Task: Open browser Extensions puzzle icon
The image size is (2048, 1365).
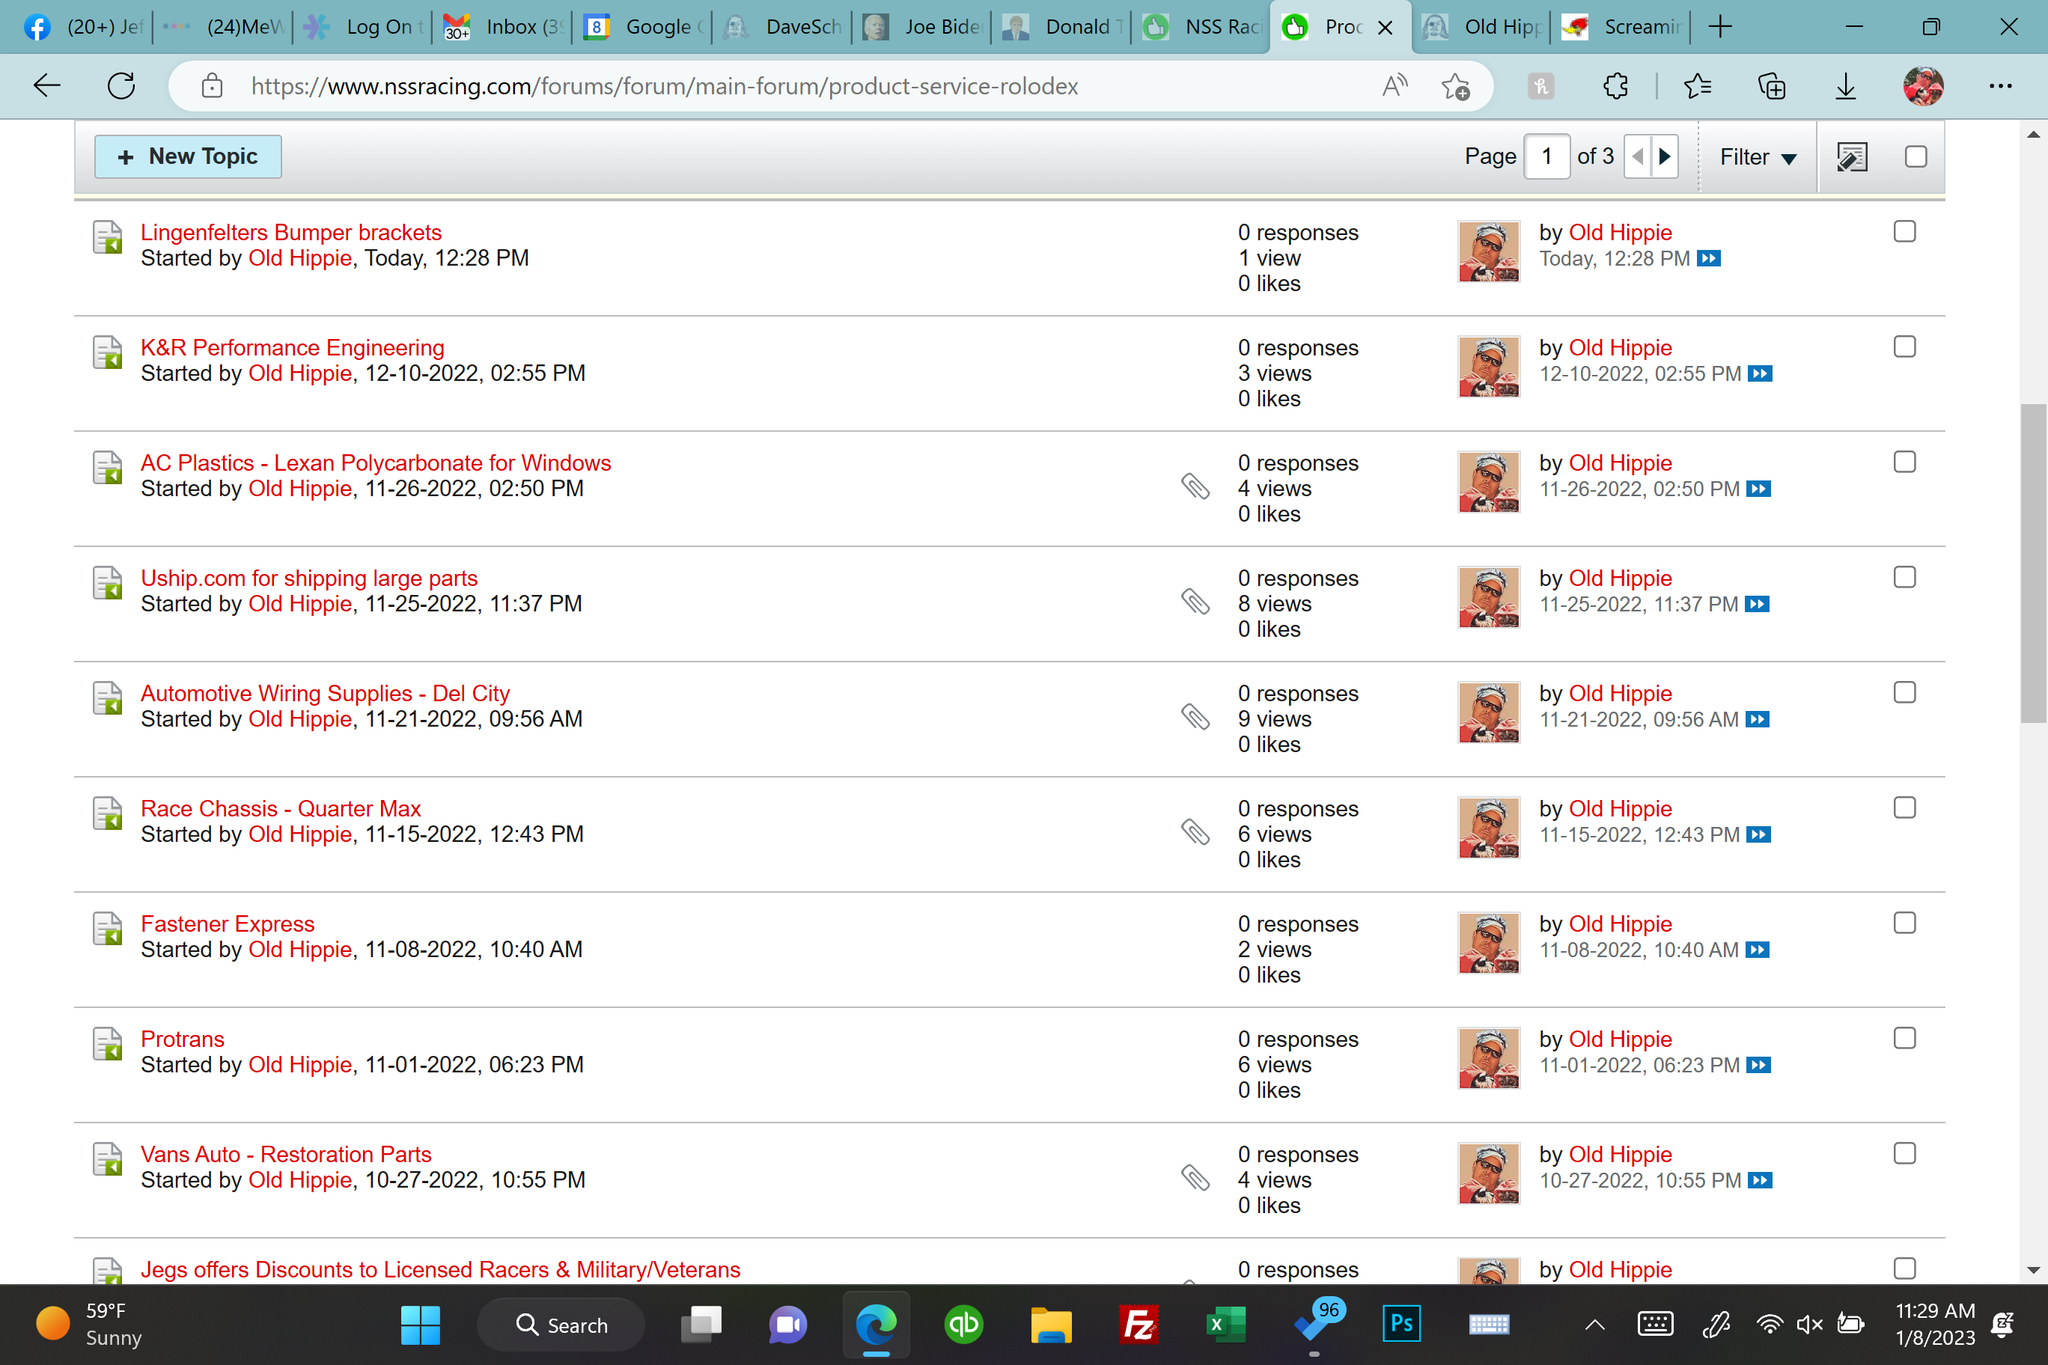Action: [1615, 87]
